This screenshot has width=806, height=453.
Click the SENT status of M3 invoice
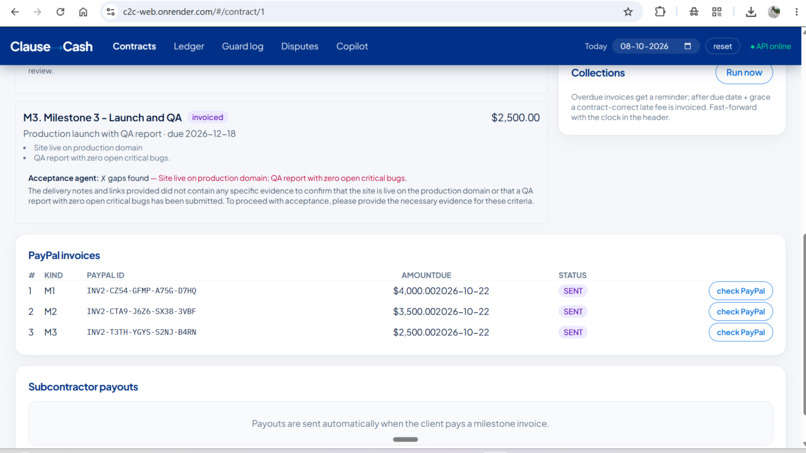(x=573, y=332)
